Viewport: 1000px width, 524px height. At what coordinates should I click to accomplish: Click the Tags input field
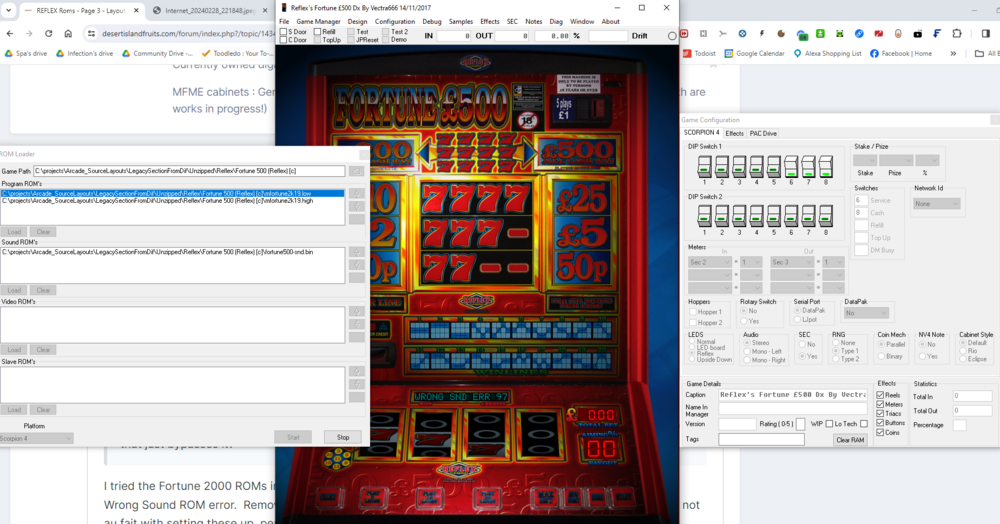(761, 439)
